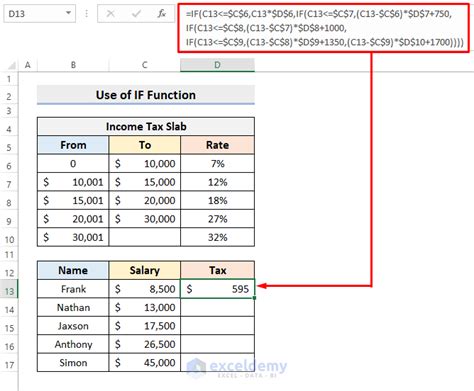Click the 'Rate' column header cell
Viewport: 474px width, 391px height.
217,145
